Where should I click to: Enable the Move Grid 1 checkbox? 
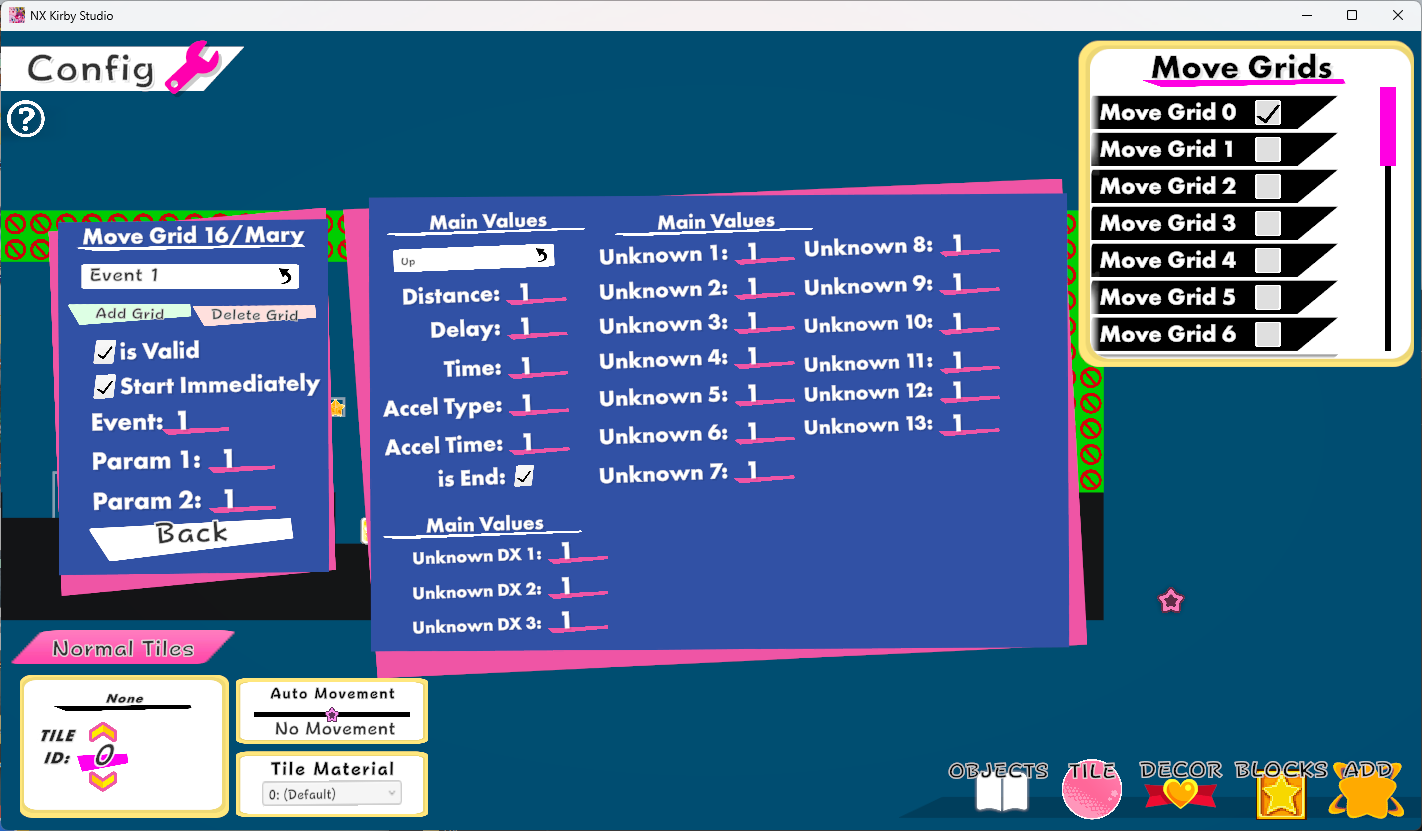pyautogui.click(x=1268, y=150)
